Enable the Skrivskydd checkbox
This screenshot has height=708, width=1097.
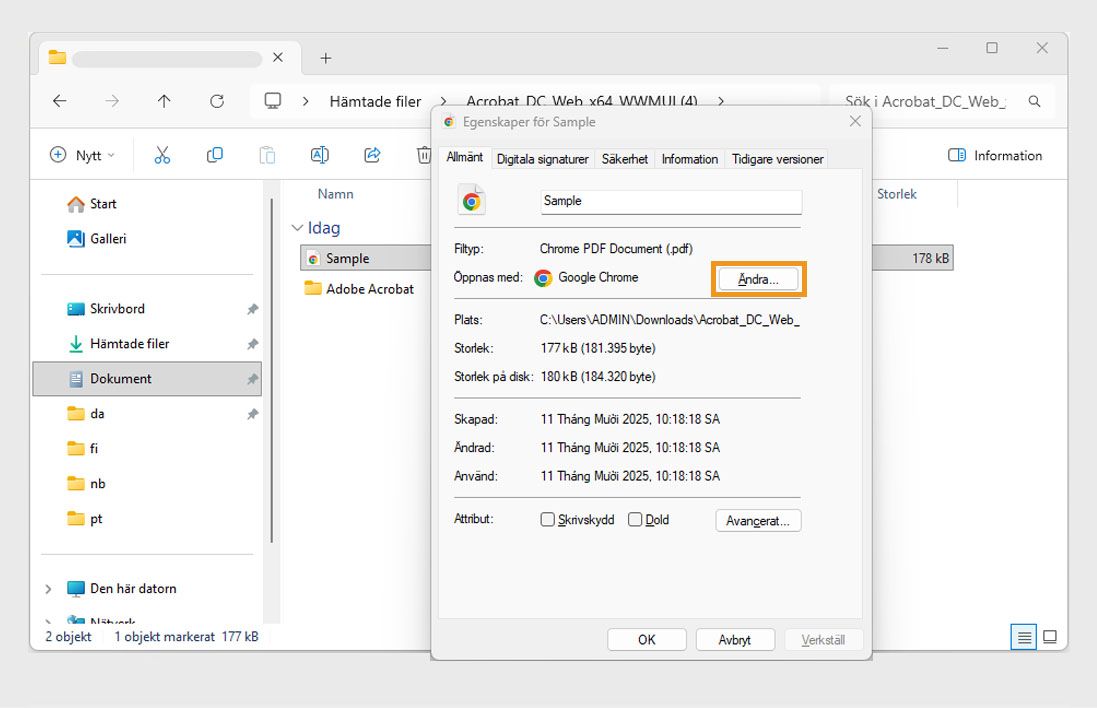(548, 519)
